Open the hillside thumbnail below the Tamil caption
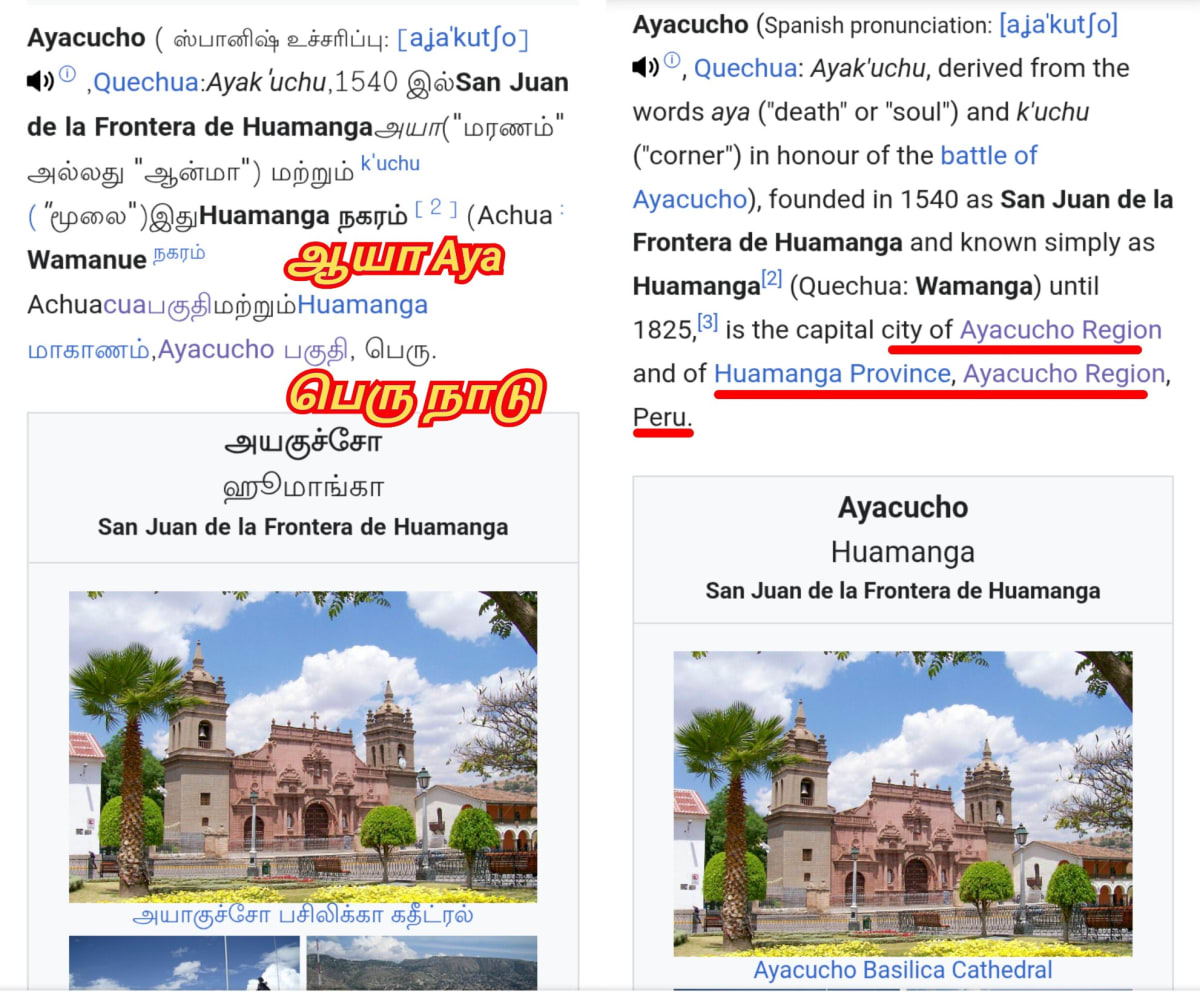 (422, 963)
